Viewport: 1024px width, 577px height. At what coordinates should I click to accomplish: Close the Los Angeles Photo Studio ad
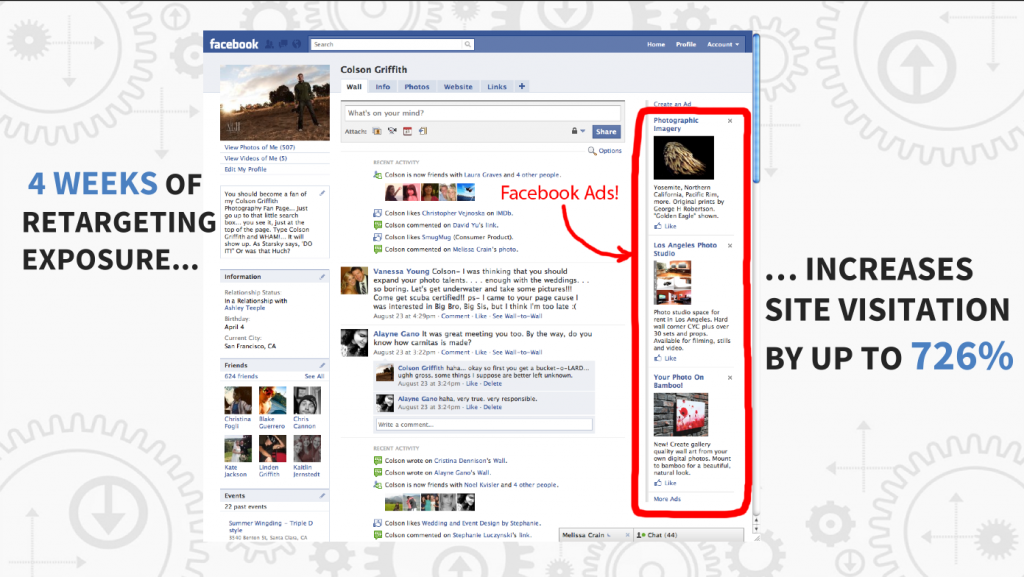pyautogui.click(x=730, y=245)
